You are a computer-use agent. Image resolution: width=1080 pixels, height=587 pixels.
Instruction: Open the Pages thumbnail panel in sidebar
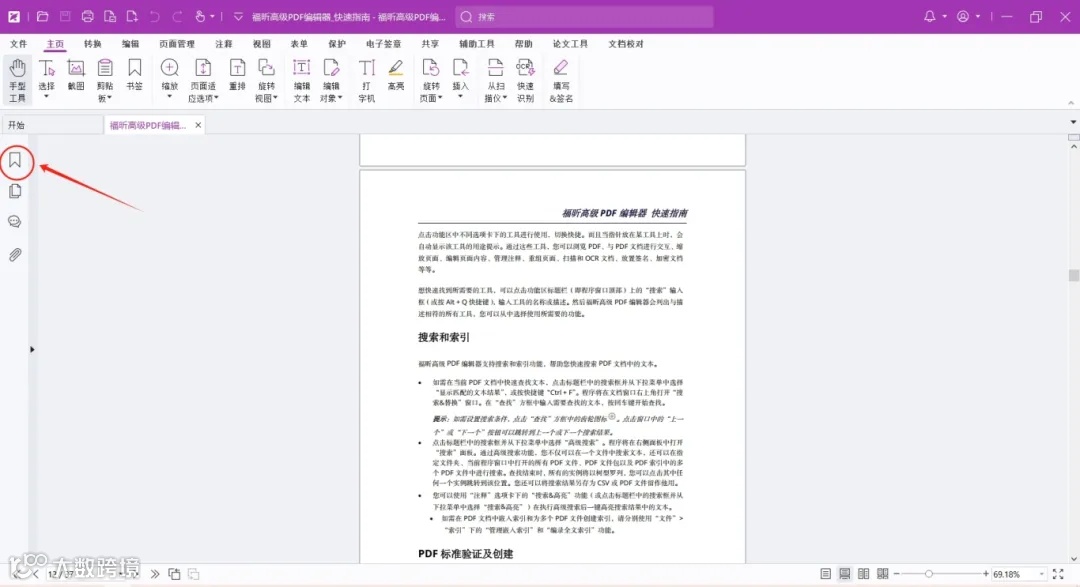15,192
